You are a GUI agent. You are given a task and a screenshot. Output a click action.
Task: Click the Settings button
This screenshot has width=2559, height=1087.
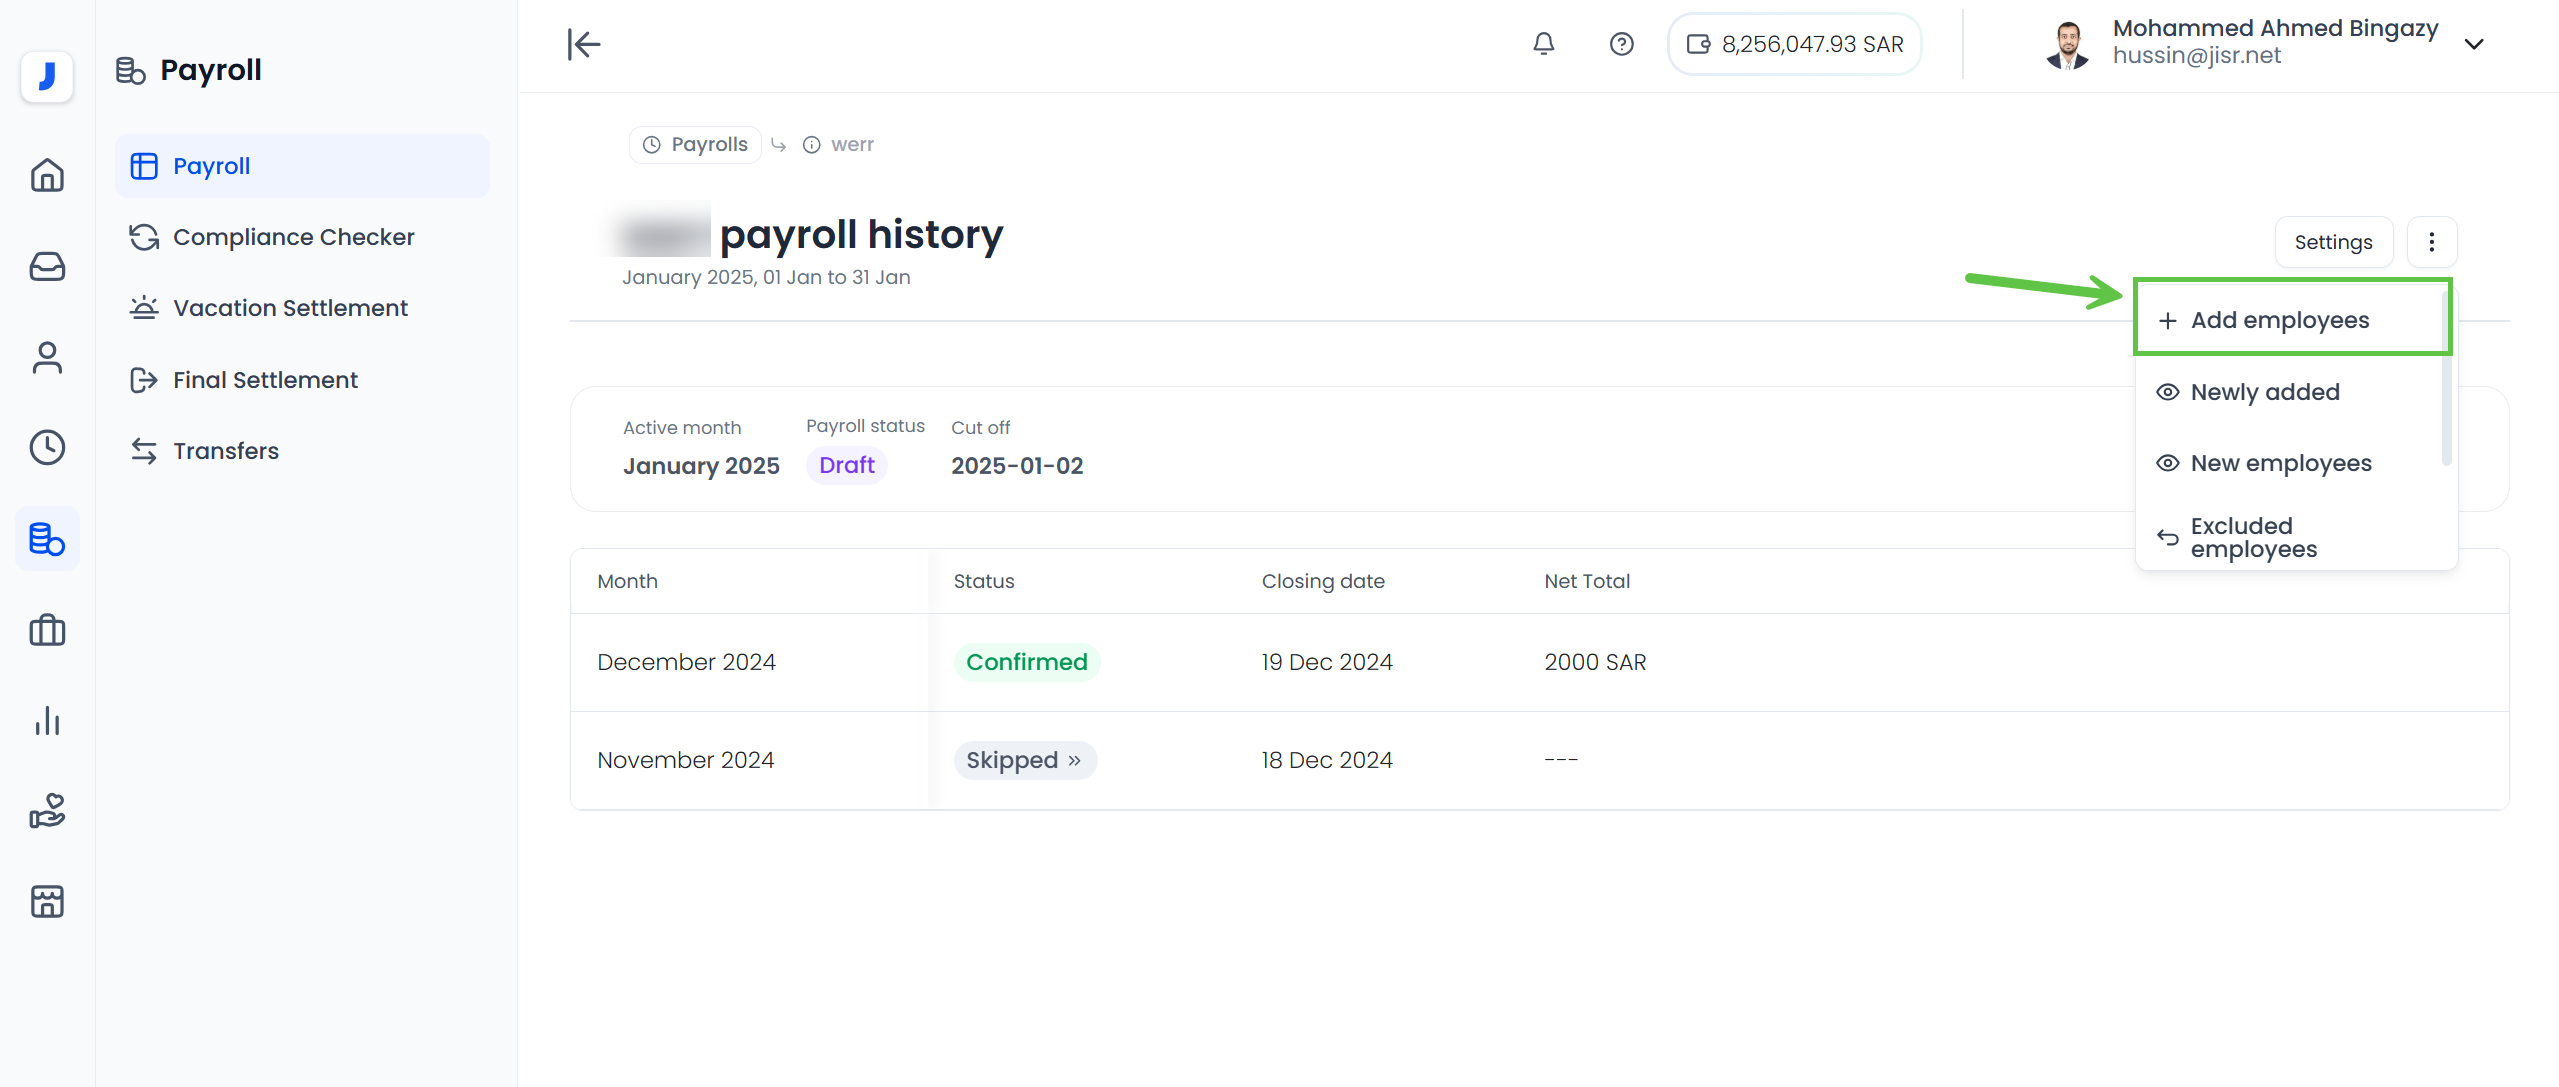click(x=2332, y=242)
